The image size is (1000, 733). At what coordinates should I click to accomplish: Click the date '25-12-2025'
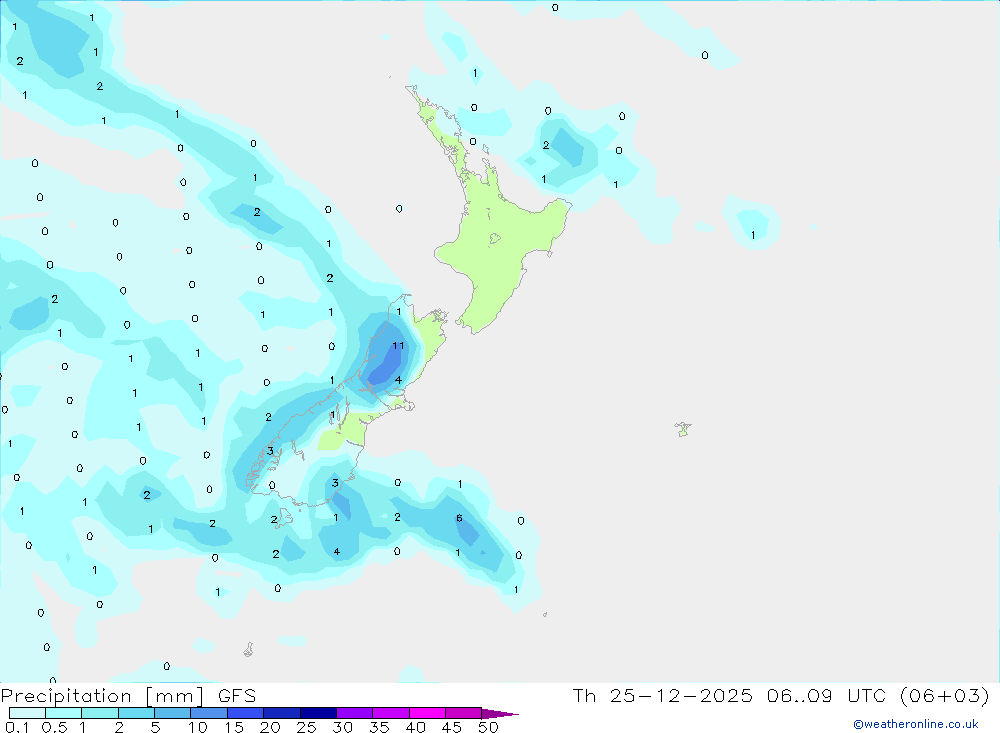click(681, 695)
